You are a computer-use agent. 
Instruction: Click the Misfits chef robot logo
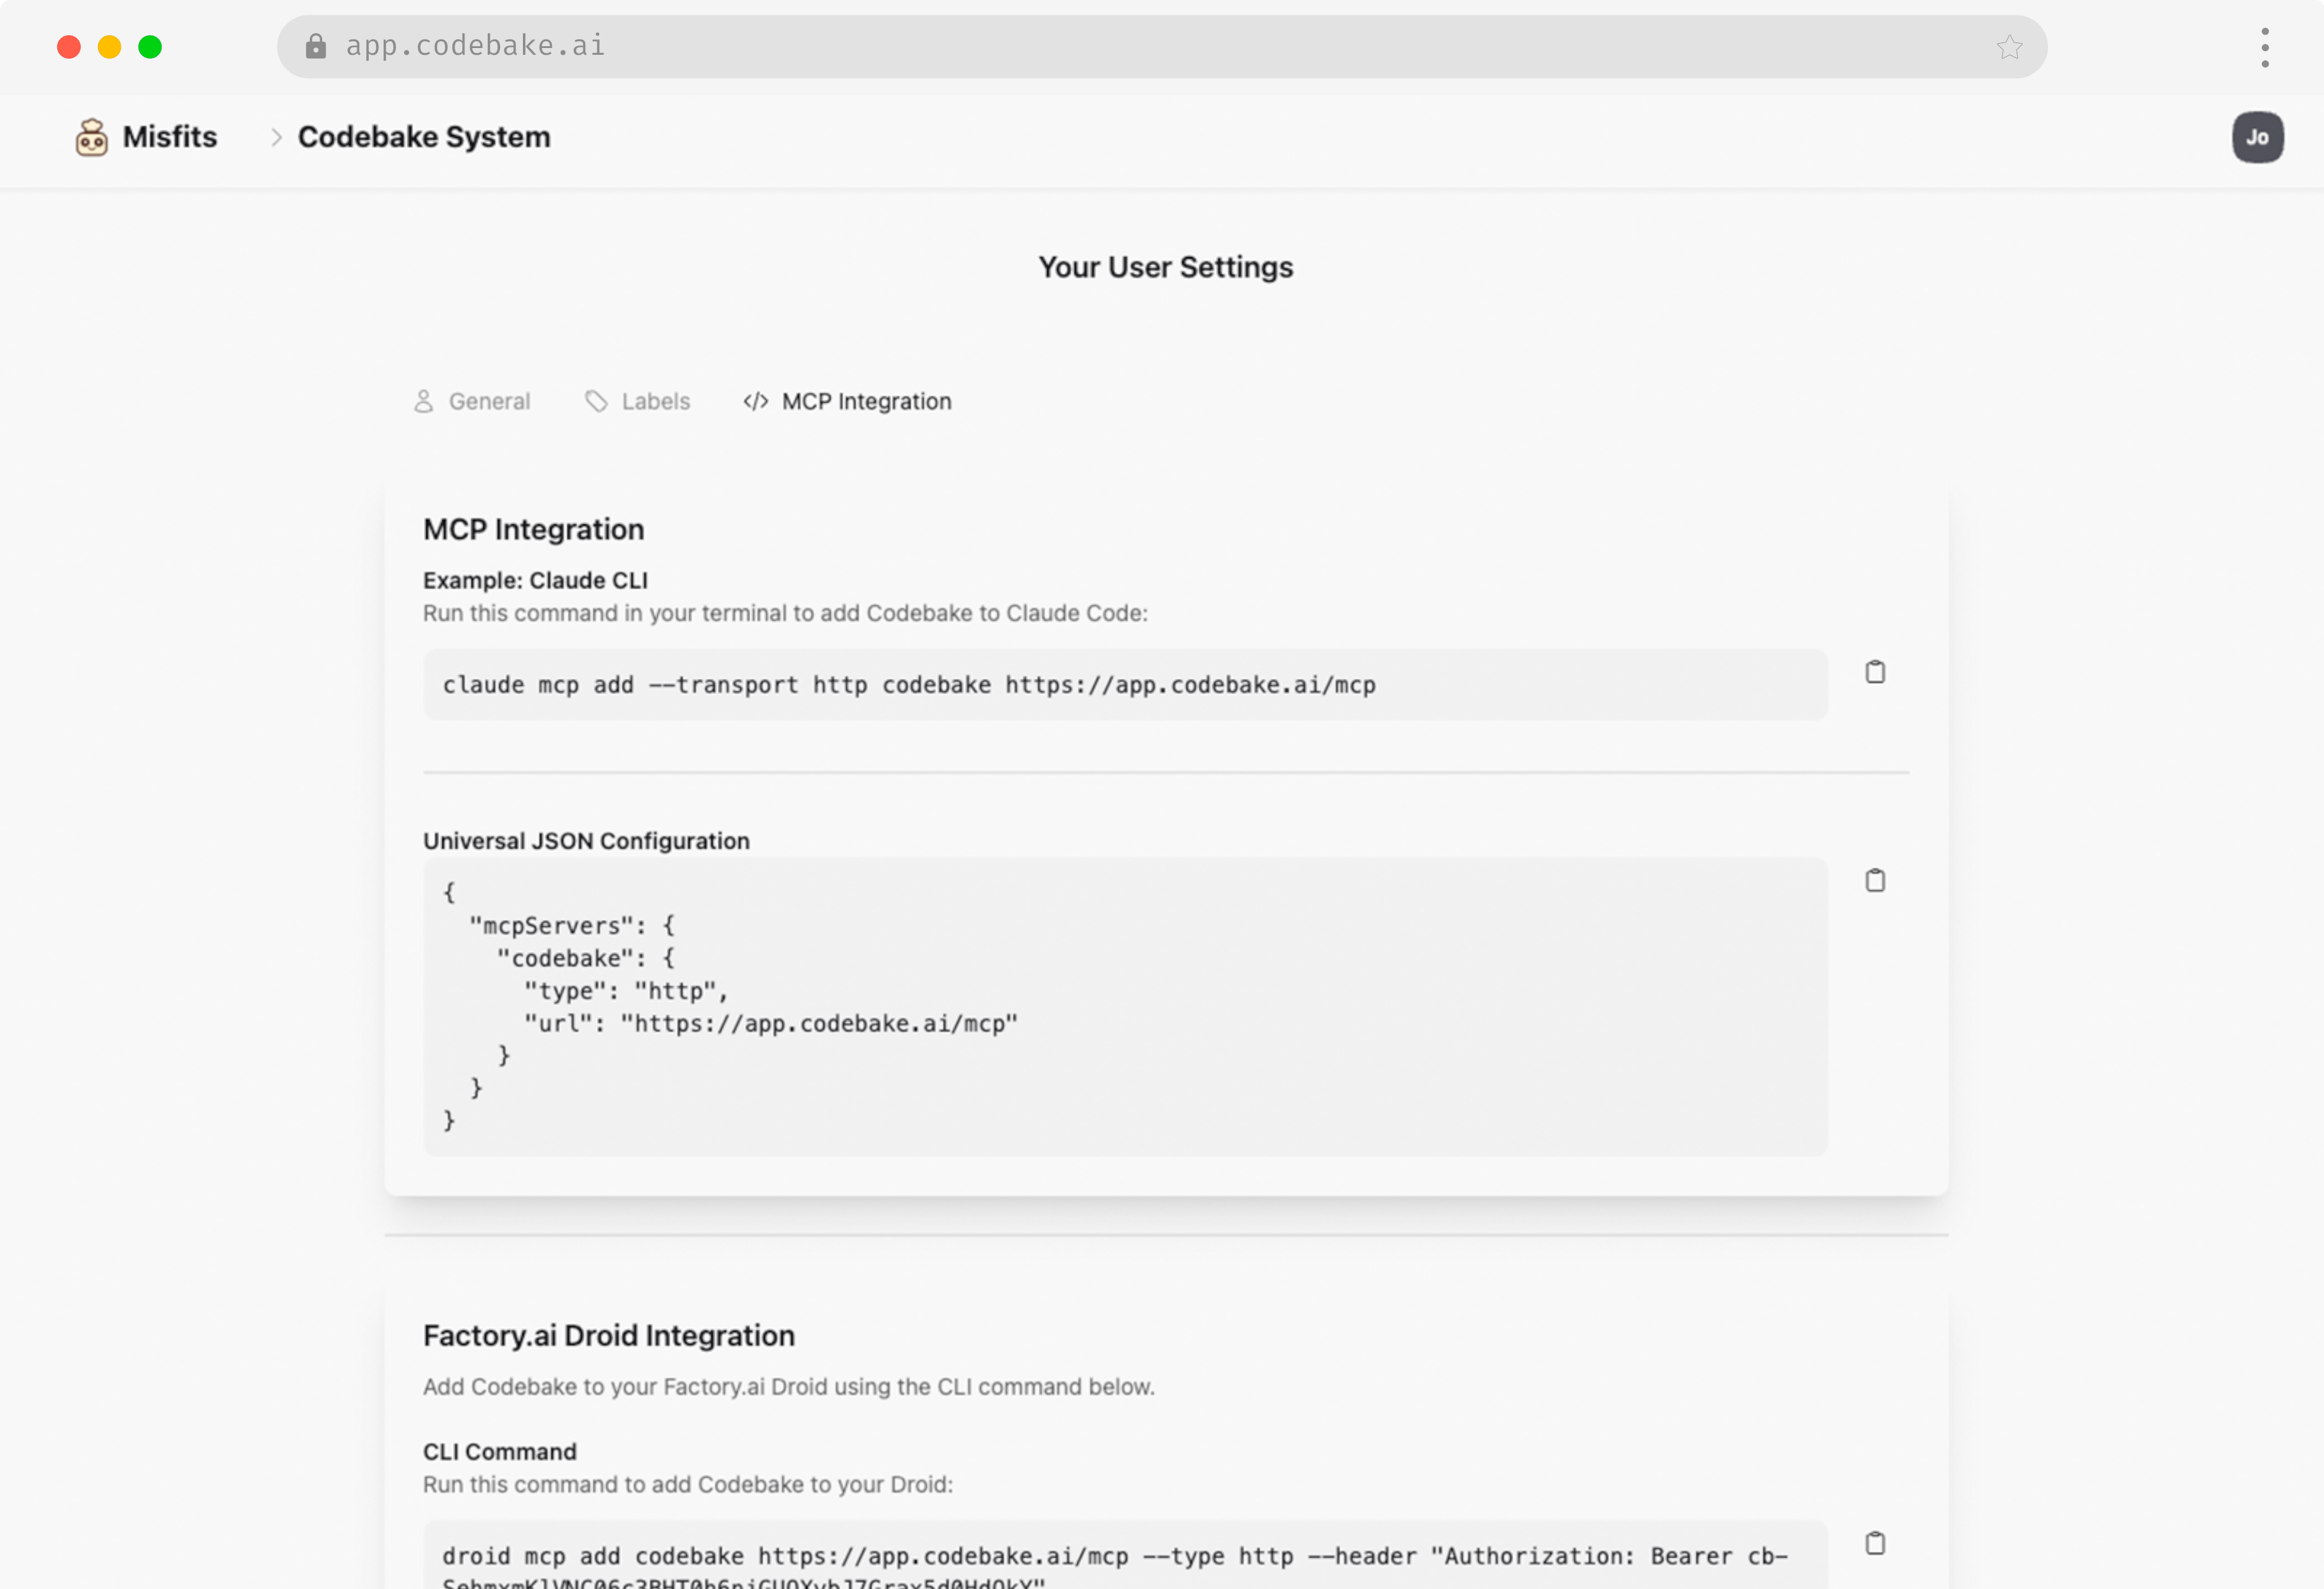click(91, 137)
